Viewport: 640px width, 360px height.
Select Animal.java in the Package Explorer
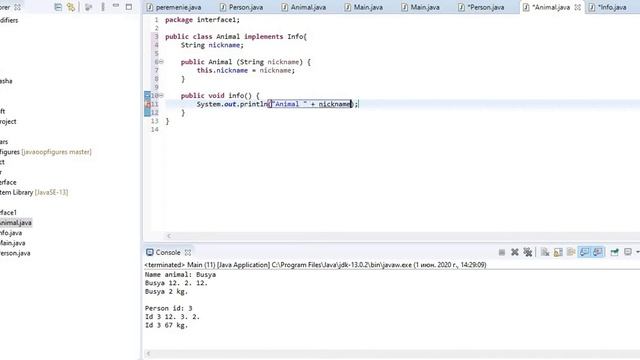[x=16, y=222]
